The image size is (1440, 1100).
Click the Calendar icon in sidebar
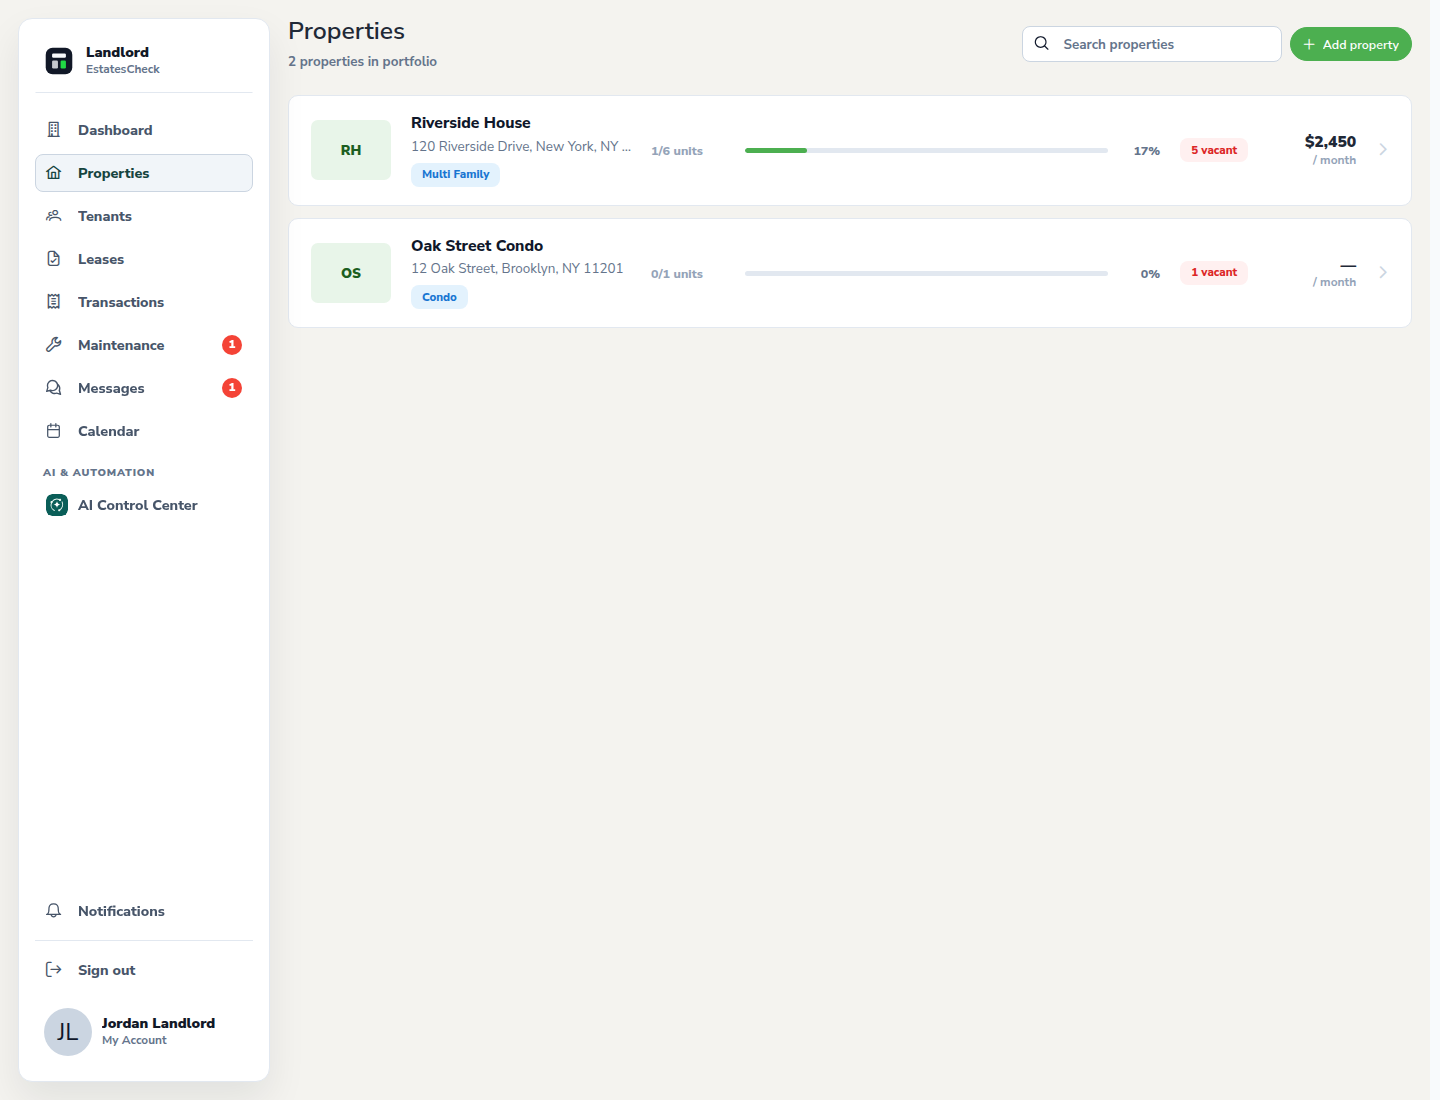click(54, 431)
